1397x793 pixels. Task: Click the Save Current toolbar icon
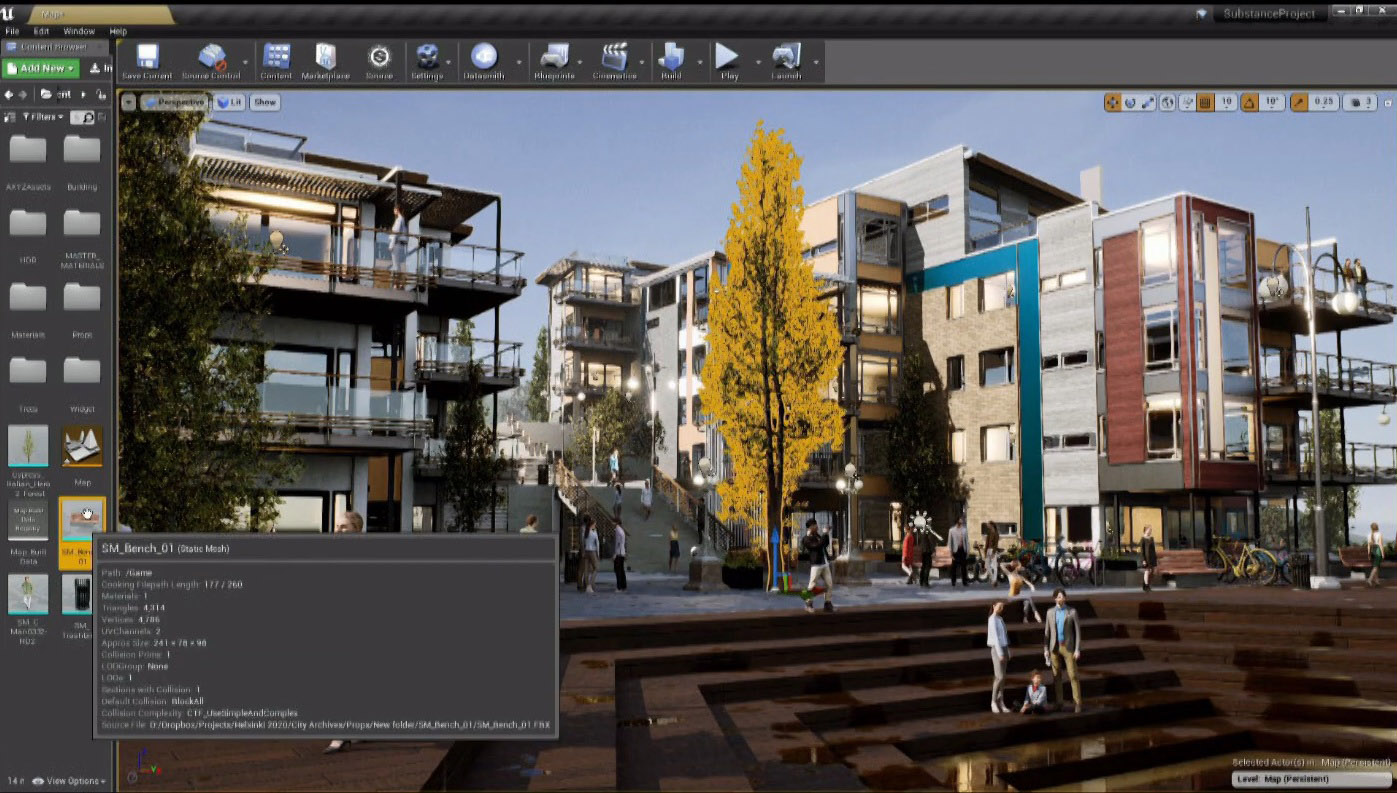[x=147, y=58]
